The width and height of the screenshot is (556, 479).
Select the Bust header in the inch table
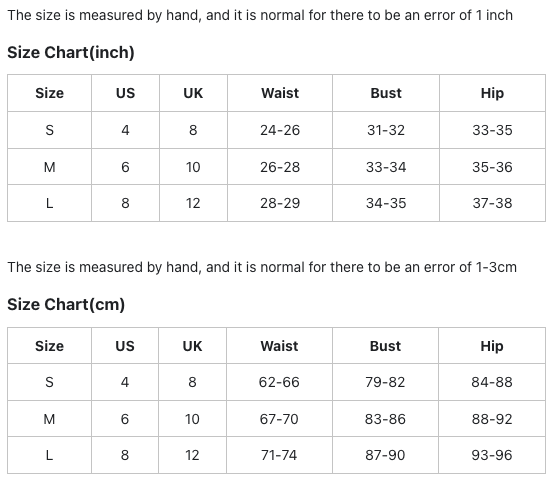coord(386,93)
